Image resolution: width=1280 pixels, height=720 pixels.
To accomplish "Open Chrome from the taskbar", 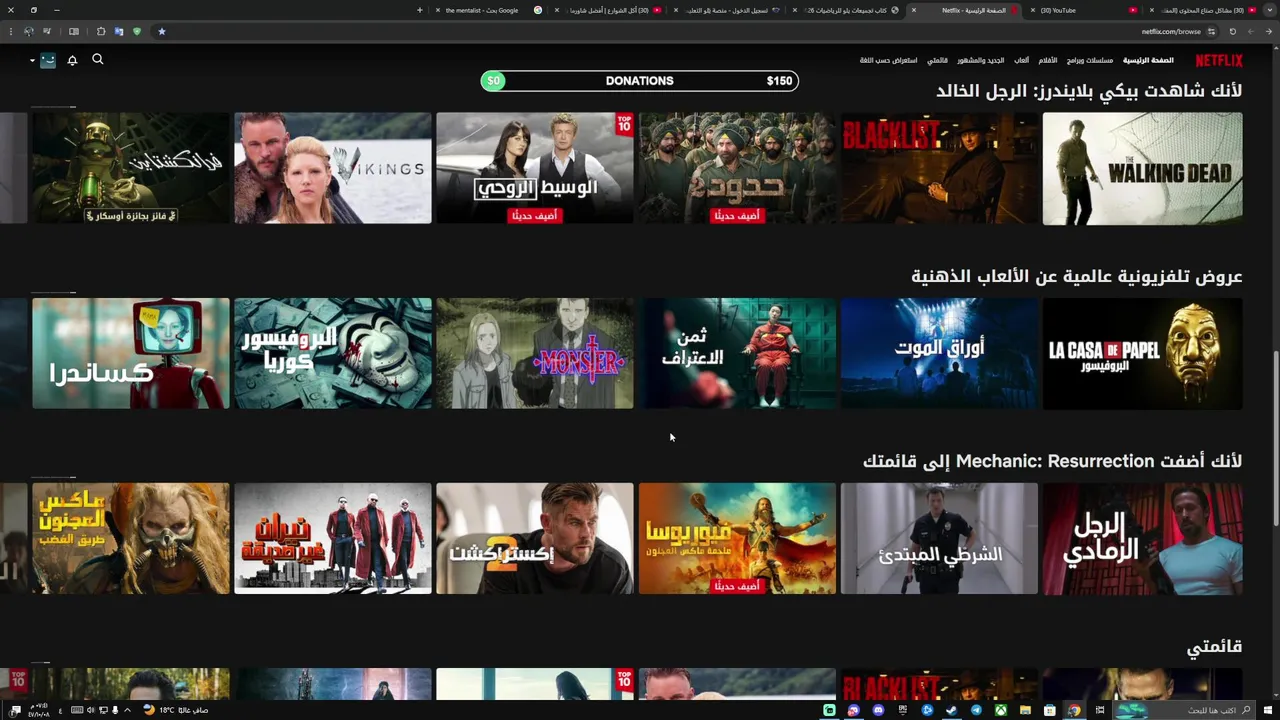I will 1074,710.
